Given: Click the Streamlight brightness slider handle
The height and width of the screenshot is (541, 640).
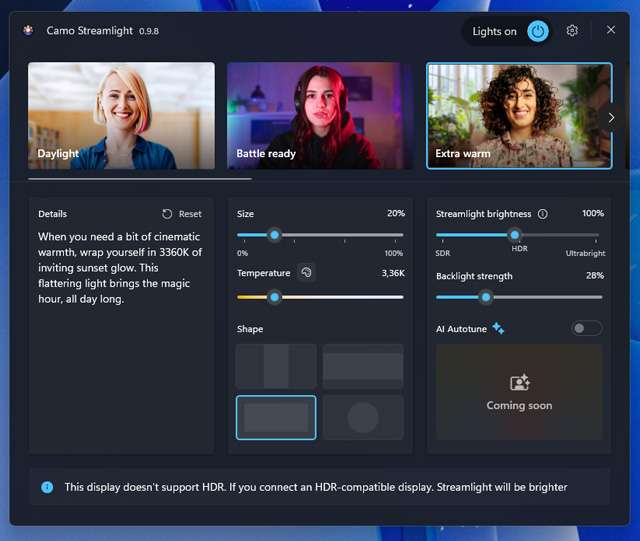Looking at the screenshot, I should [x=515, y=235].
